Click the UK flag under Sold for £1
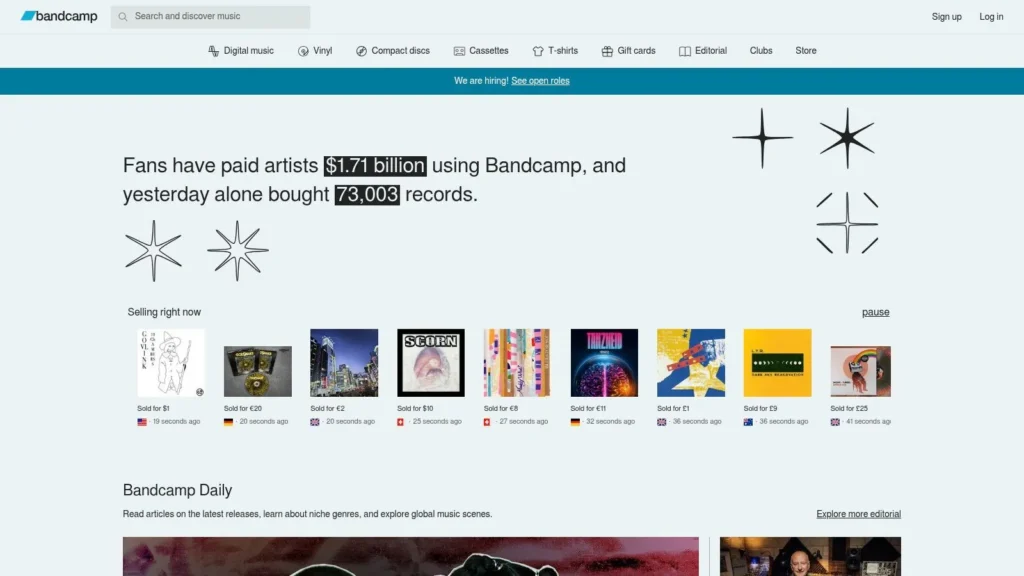This screenshot has height=576, width=1024. pyautogui.click(x=662, y=422)
